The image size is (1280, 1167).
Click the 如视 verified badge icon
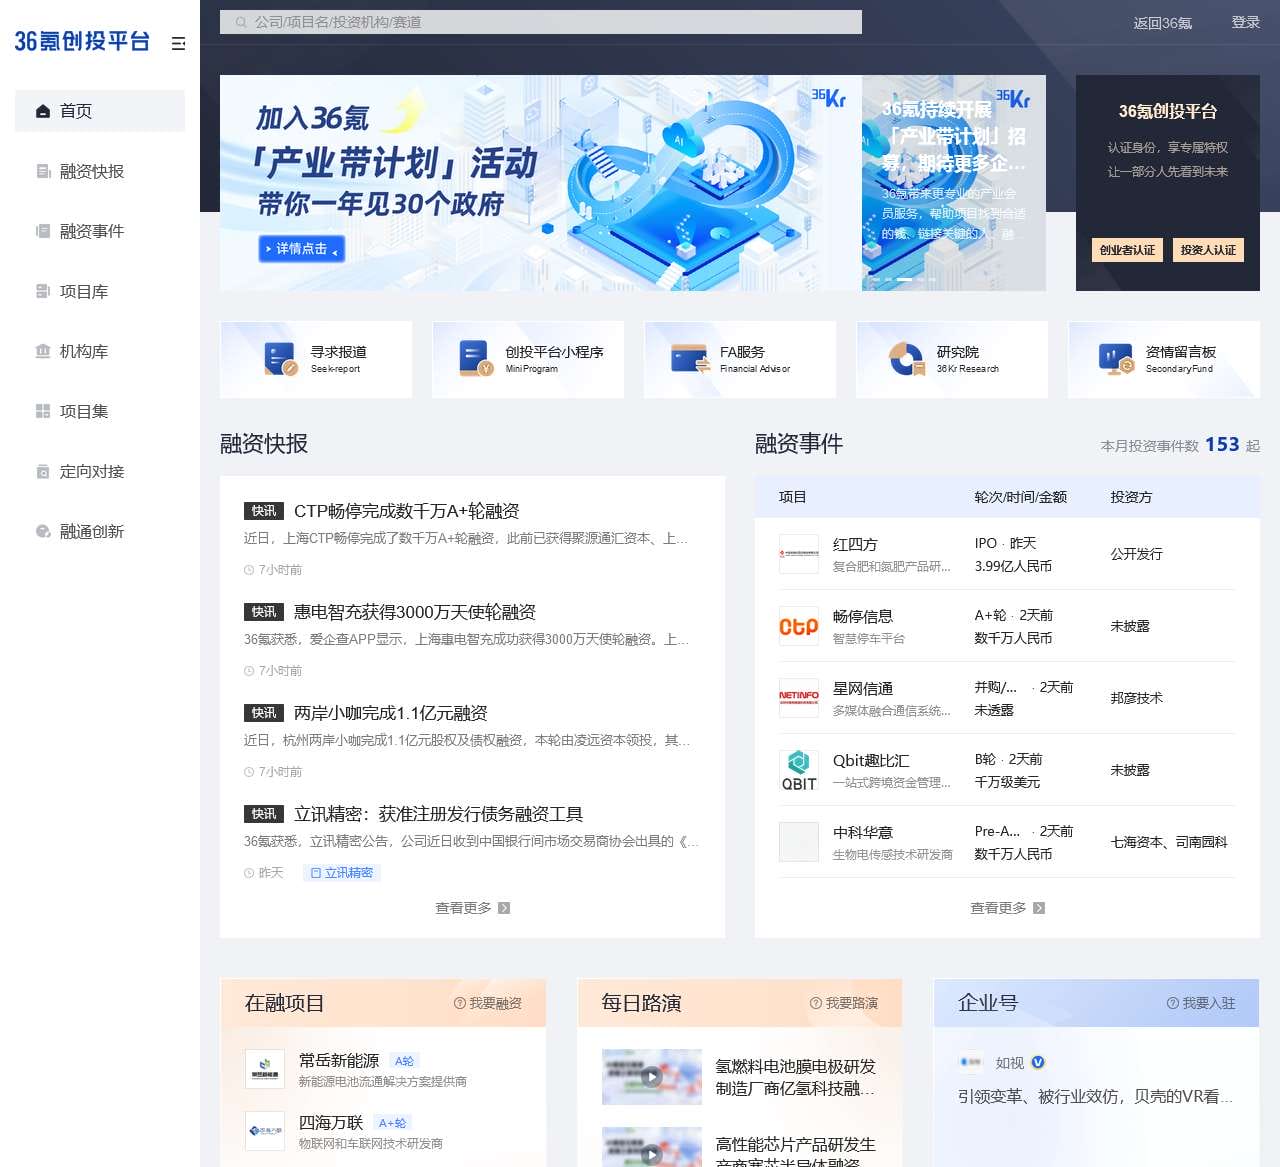1038,1062
